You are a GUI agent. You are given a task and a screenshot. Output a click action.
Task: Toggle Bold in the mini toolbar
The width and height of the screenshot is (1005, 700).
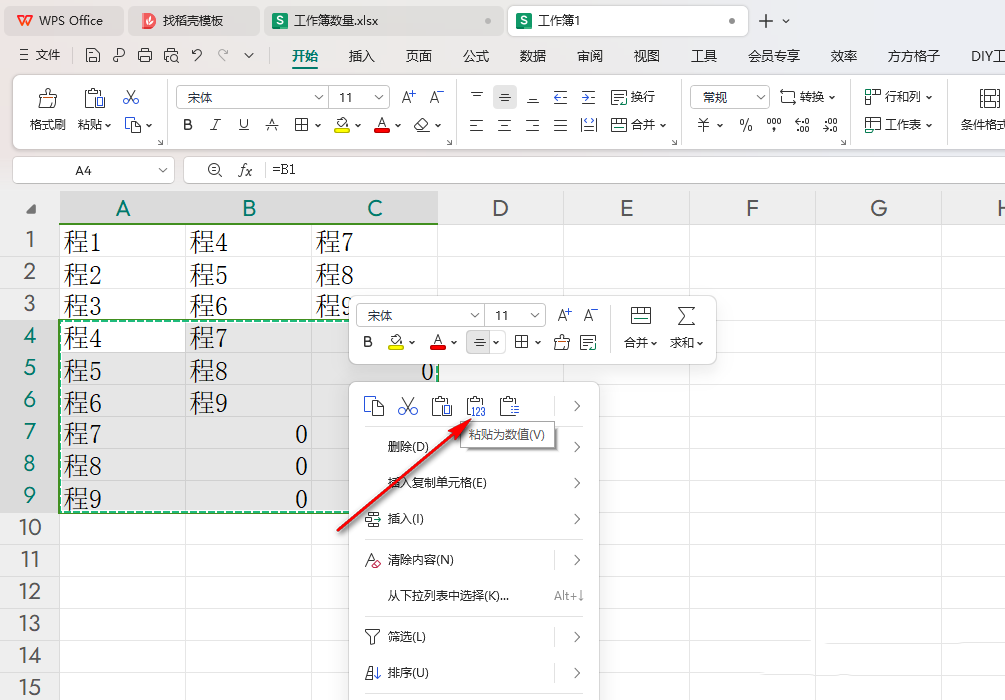368,342
